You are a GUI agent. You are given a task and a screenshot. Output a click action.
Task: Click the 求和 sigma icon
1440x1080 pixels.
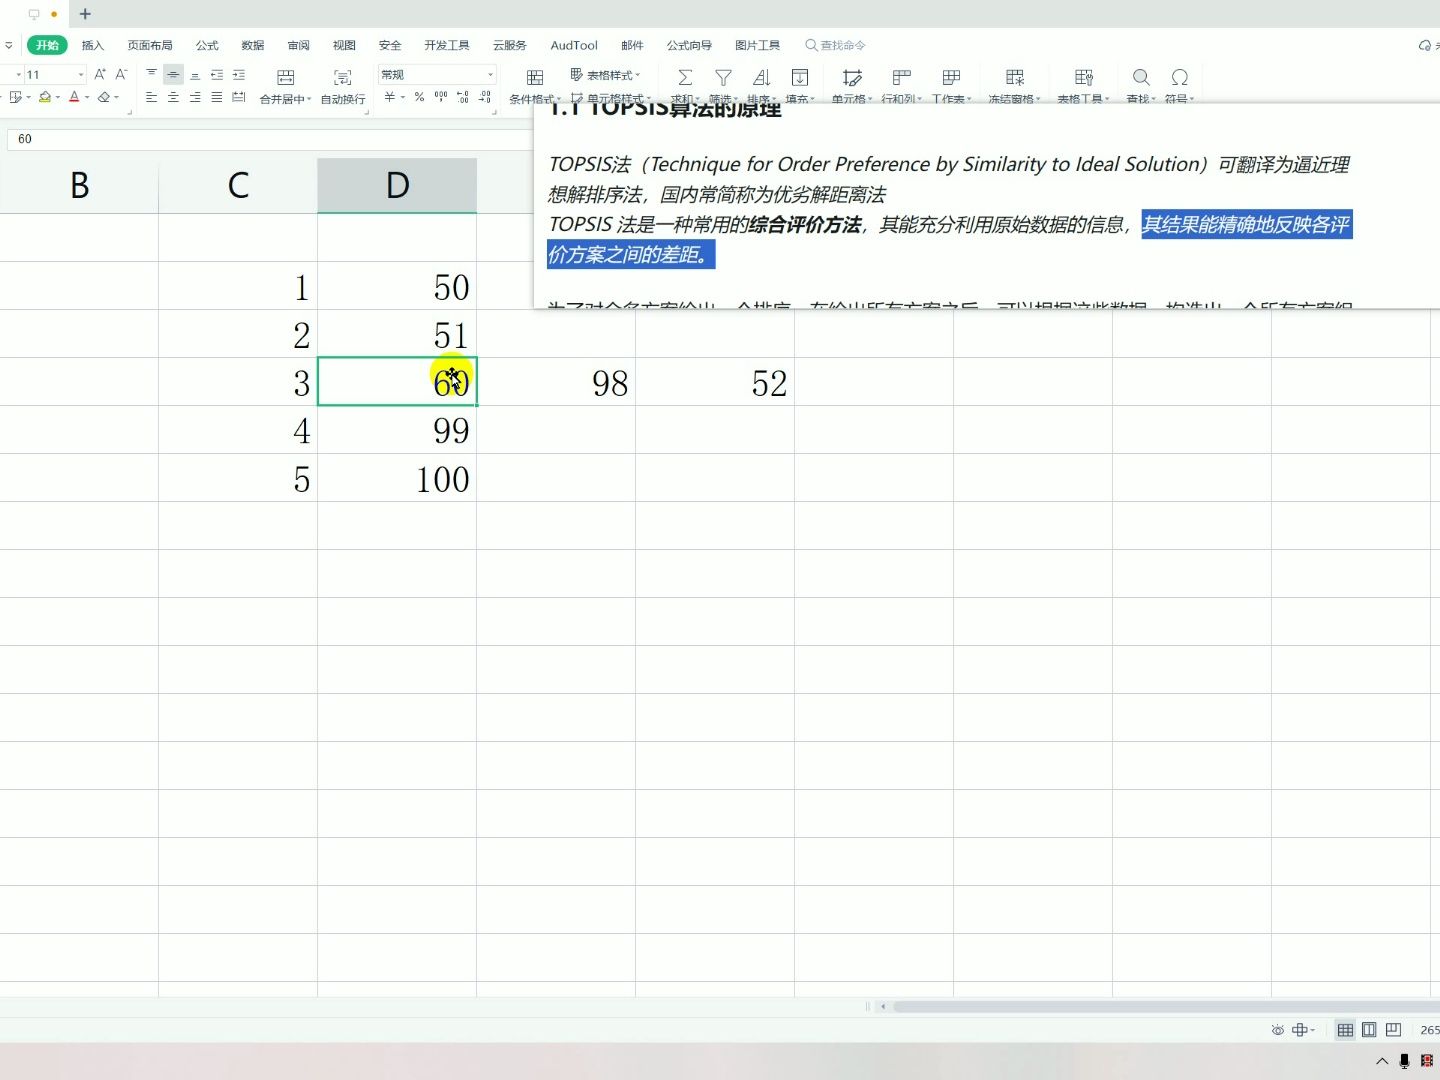(x=685, y=77)
